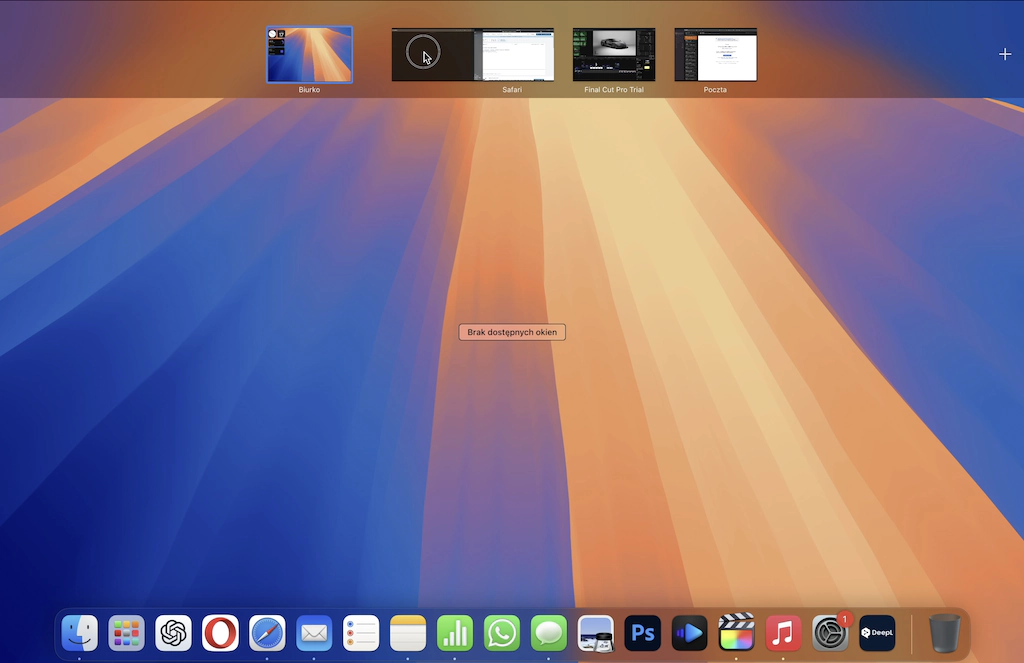
Task: Open the Opera browser in the Dock
Action: coord(220,633)
